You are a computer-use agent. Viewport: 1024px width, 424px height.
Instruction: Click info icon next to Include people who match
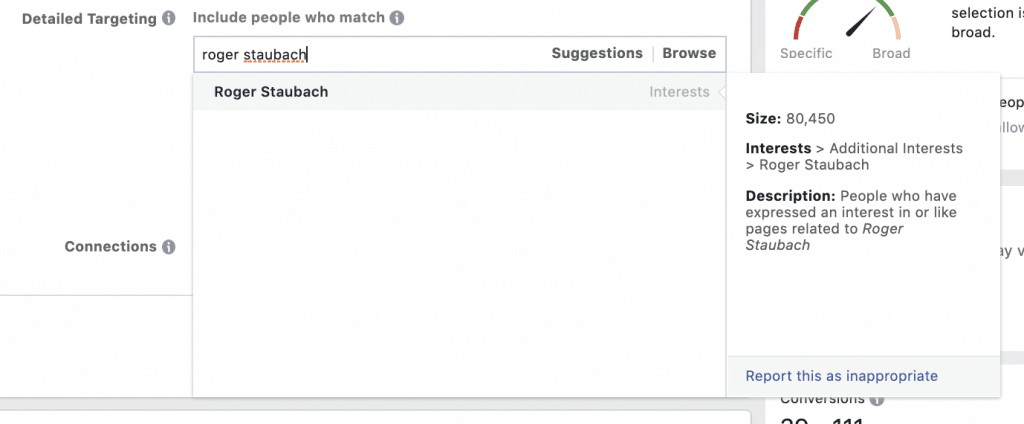tap(396, 18)
